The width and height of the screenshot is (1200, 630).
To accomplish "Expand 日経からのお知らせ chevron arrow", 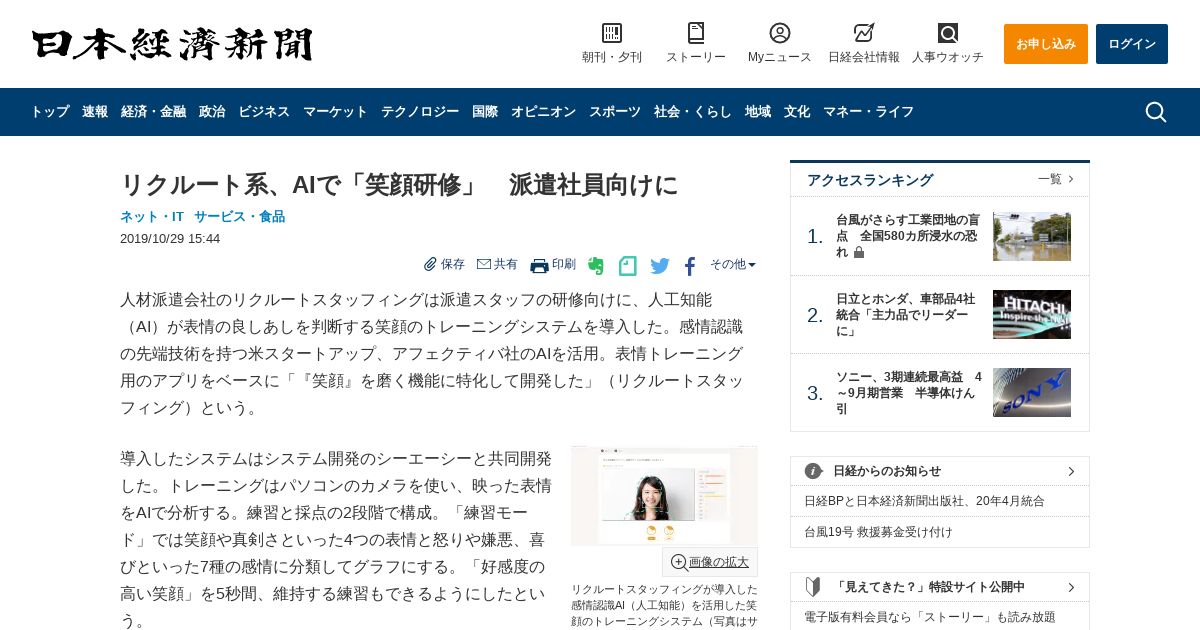I will coord(1071,471).
